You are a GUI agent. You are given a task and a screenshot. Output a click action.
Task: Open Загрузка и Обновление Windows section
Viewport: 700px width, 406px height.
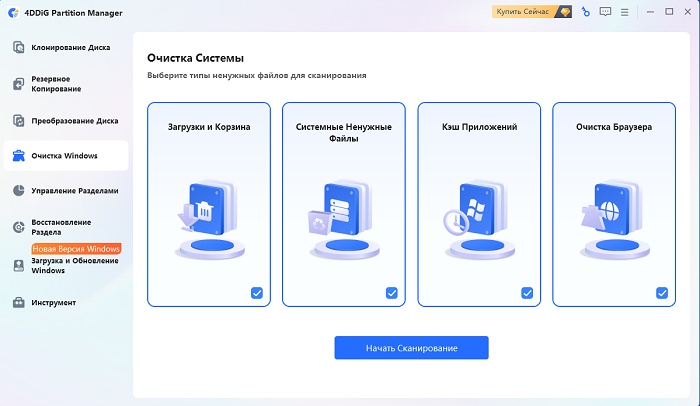pyautogui.click(x=66, y=266)
